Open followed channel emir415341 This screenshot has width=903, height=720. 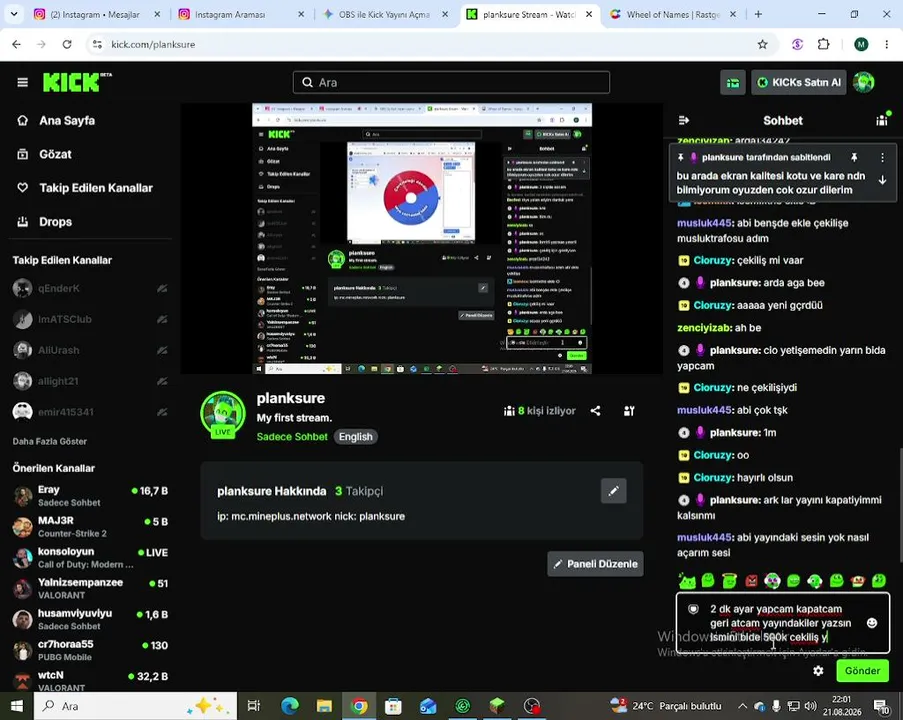coord(90,412)
